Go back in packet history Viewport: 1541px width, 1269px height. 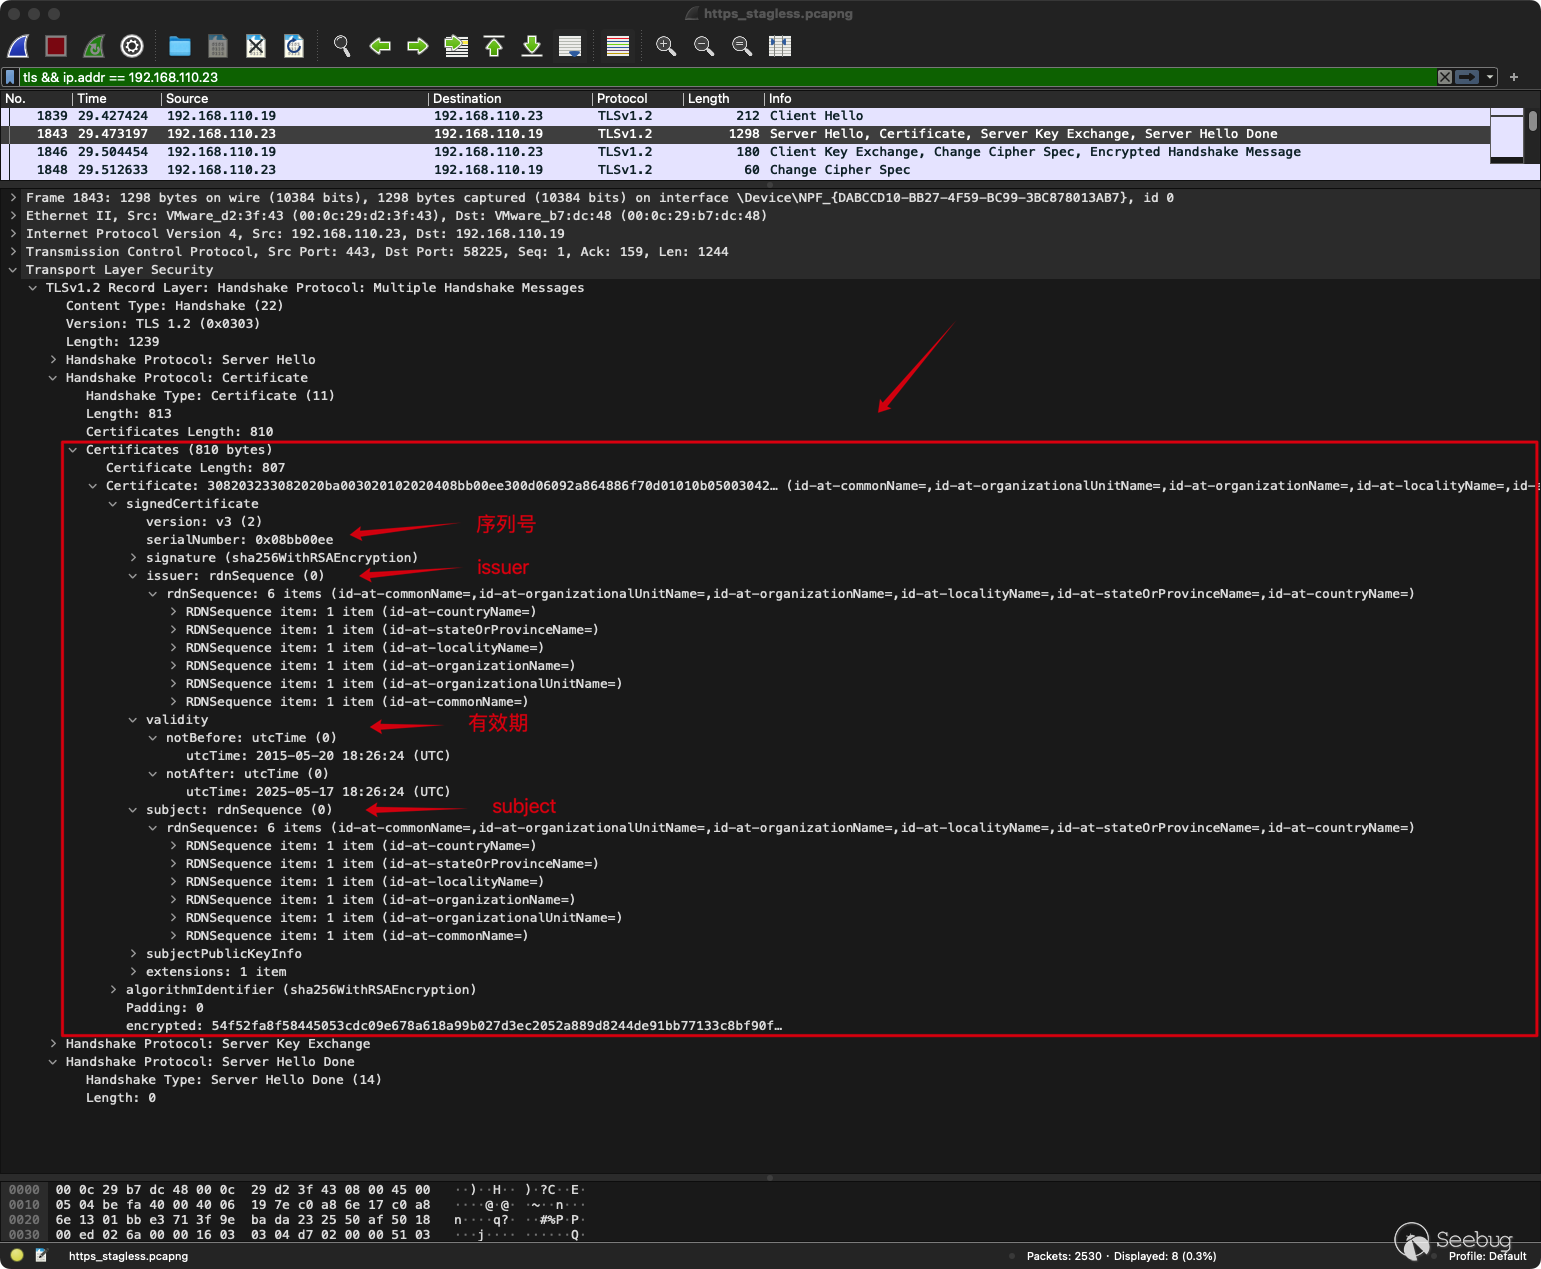tap(380, 46)
